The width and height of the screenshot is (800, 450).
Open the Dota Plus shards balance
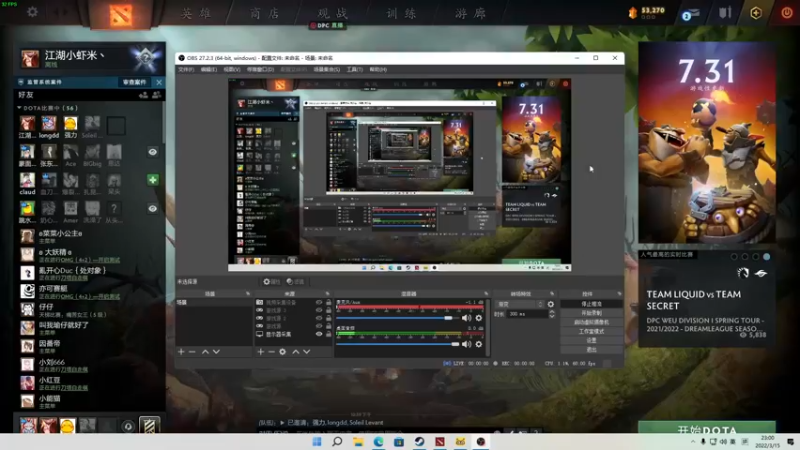pyautogui.click(x=647, y=12)
